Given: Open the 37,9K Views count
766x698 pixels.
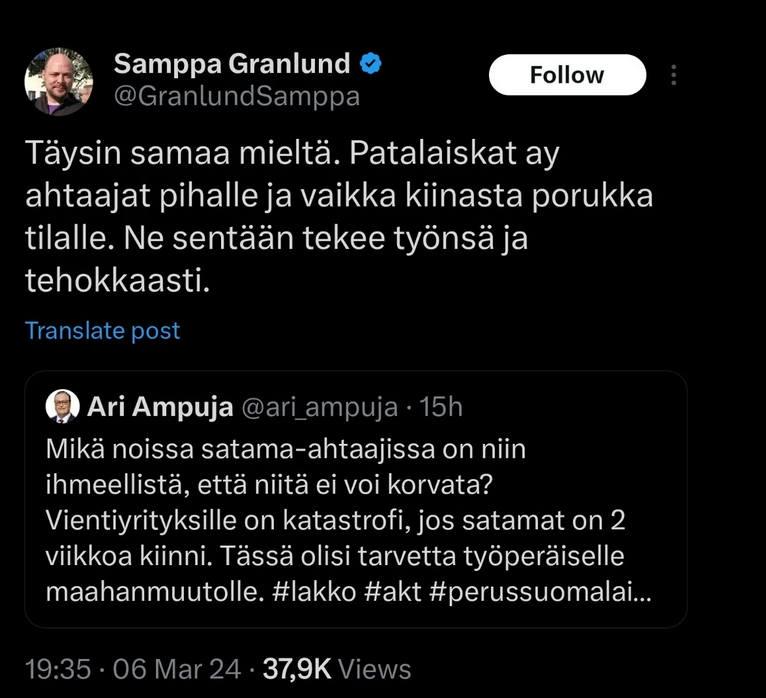Looking at the screenshot, I should pyautogui.click(x=336, y=669).
